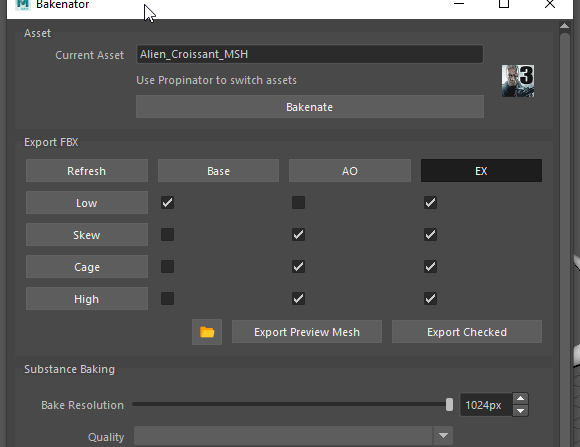
Task: Toggle the High AO checkbox
Action: coord(299,299)
